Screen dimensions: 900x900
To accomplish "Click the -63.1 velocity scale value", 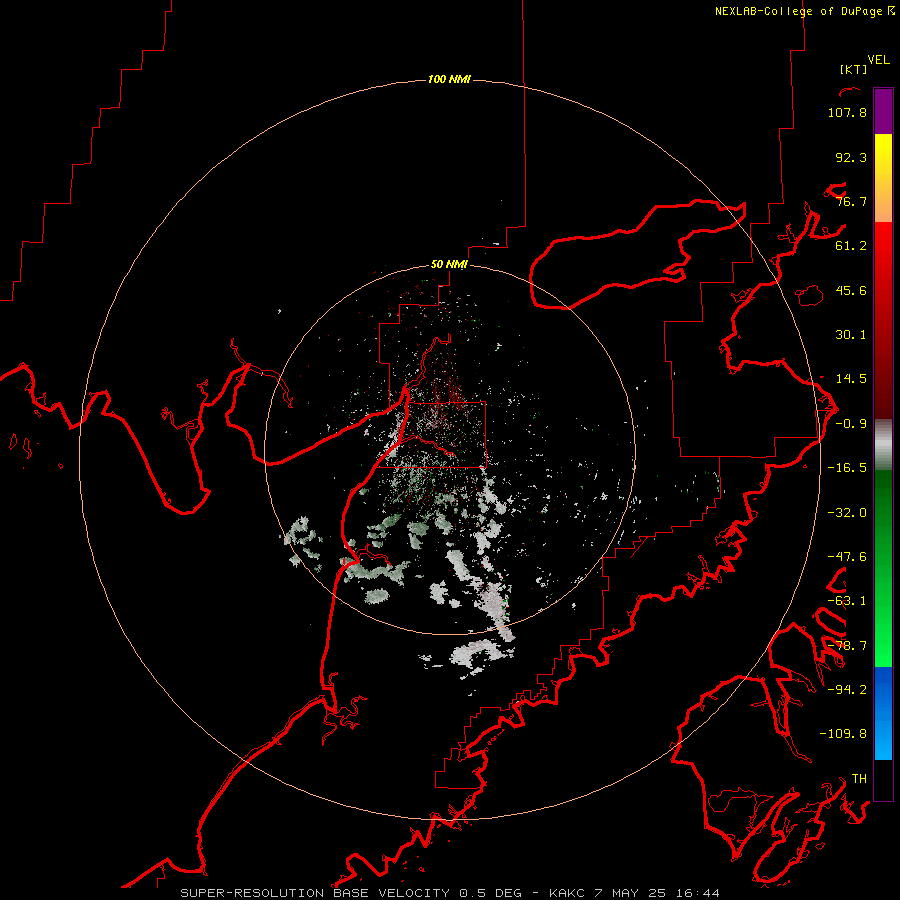I will click(x=847, y=601).
